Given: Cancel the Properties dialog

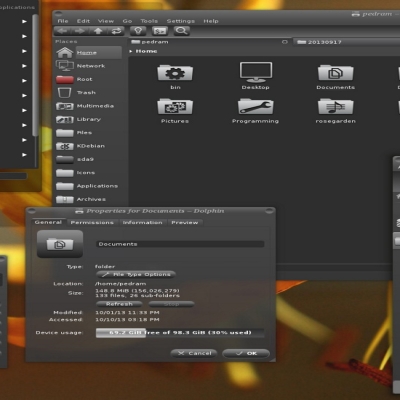Looking at the screenshot, I should (194, 353).
